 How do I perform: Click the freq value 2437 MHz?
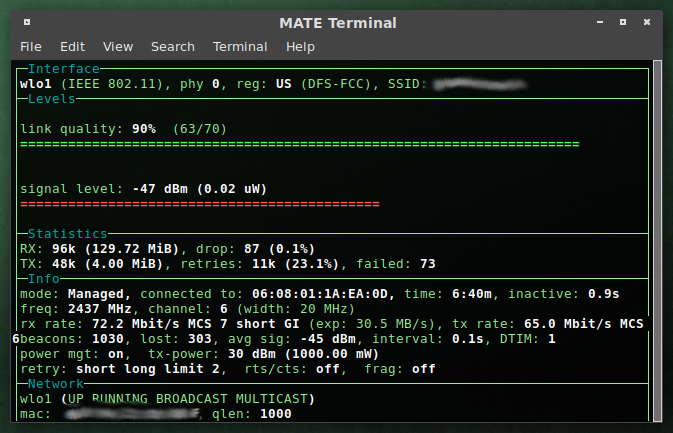click(x=100, y=309)
